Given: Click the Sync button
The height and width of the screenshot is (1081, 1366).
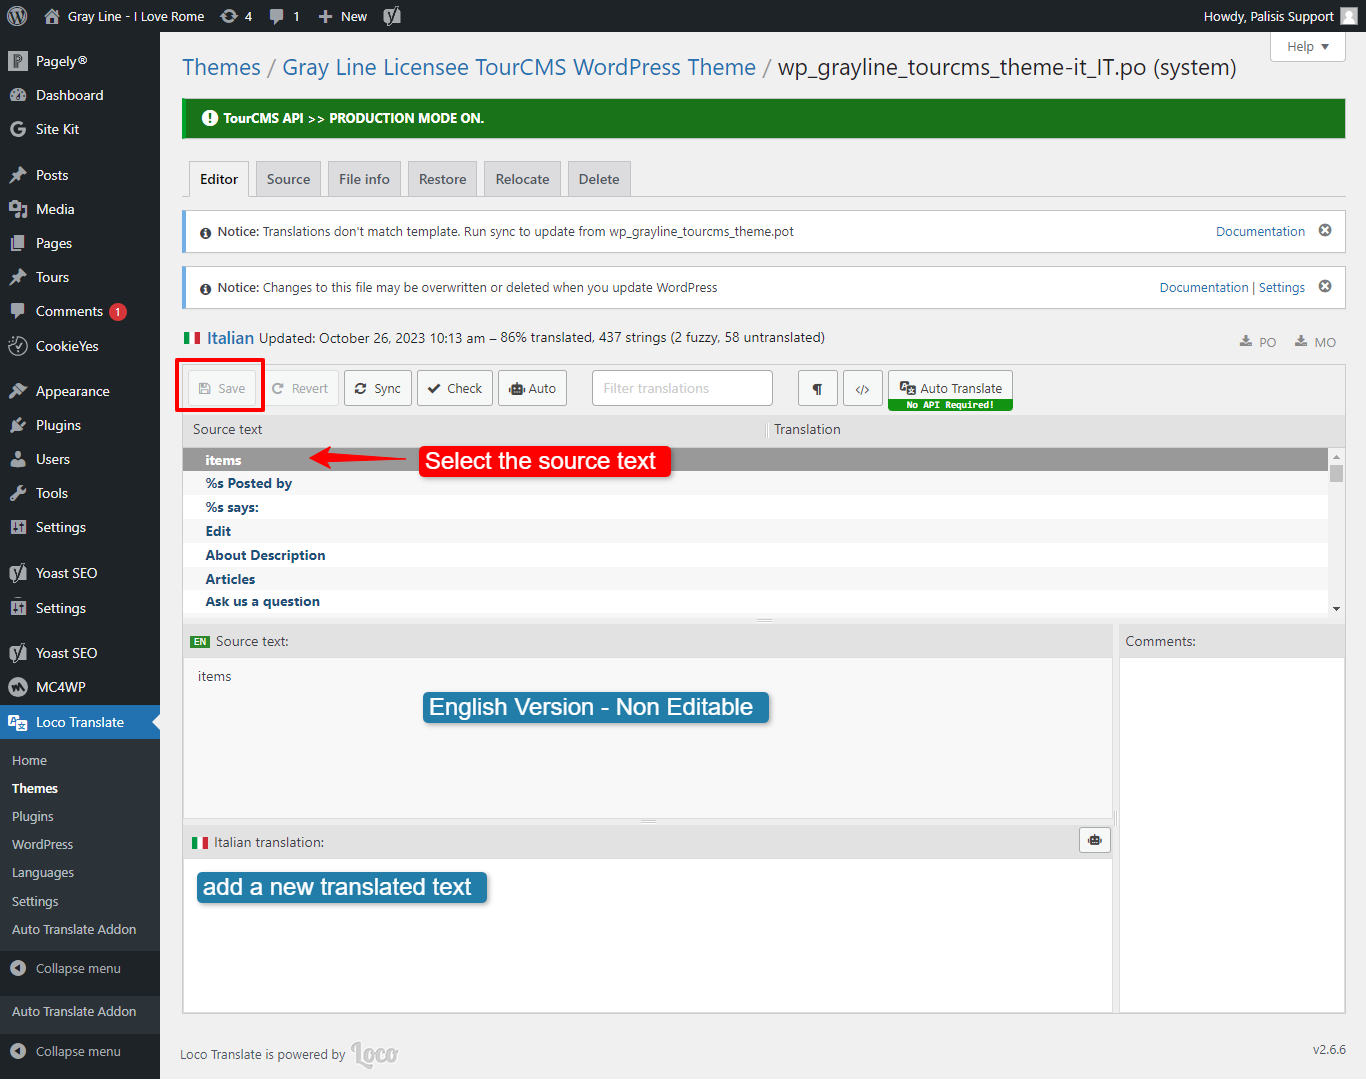Looking at the screenshot, I should [378, 388].
